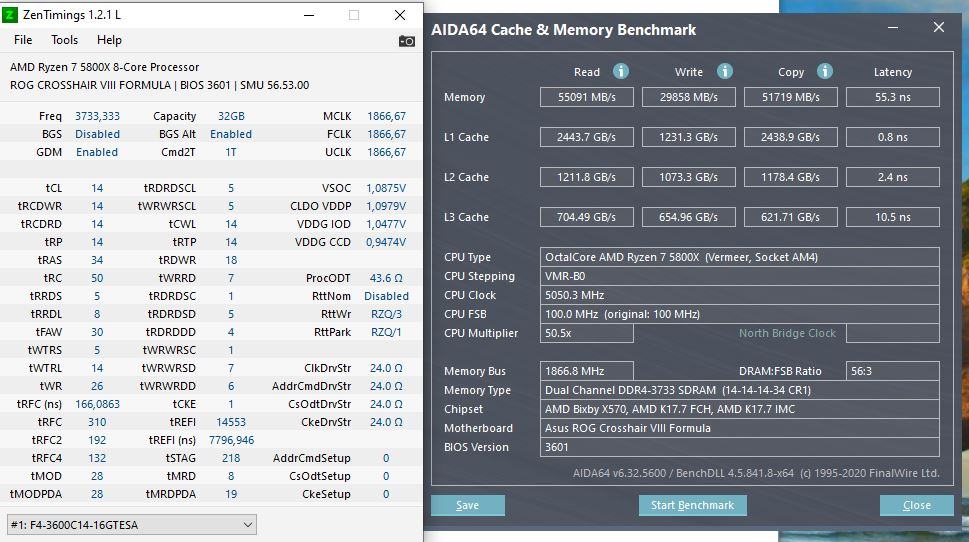Click Memory Copy value 51719 MB/s
969x542 pixels.
point(790,97)
